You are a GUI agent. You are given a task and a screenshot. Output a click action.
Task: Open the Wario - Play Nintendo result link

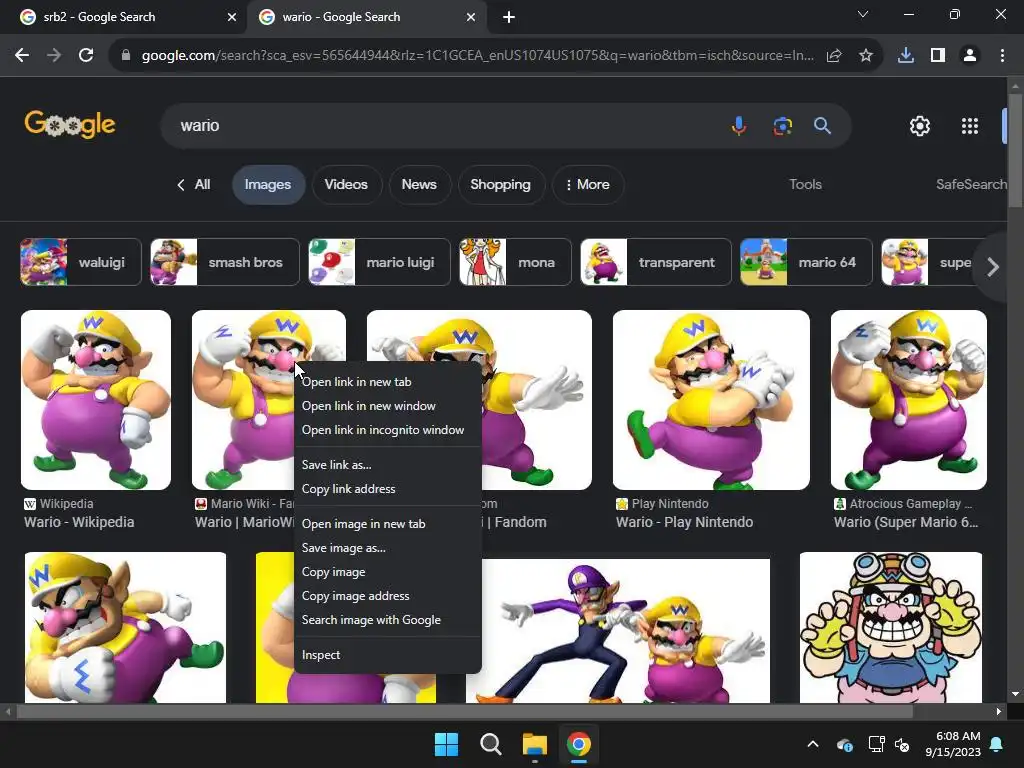(x=684, y=522)
